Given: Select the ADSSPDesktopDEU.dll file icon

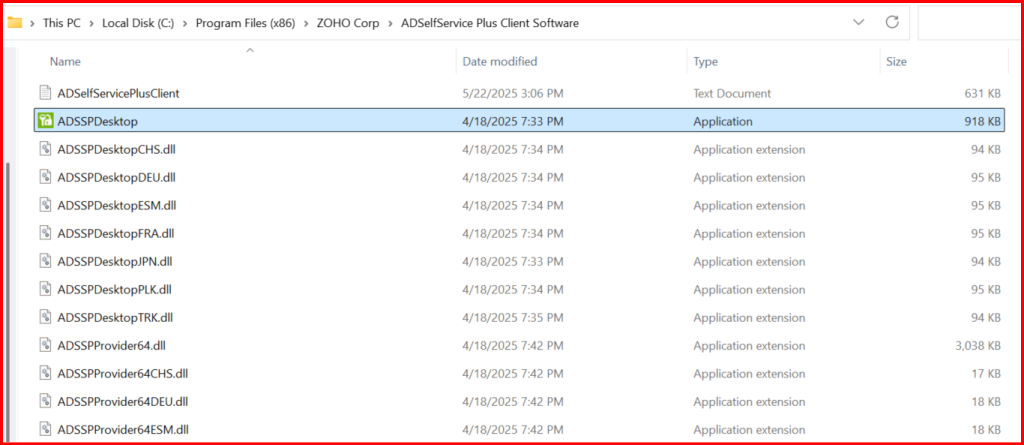Looking at the screenshot, I should 45,177.
